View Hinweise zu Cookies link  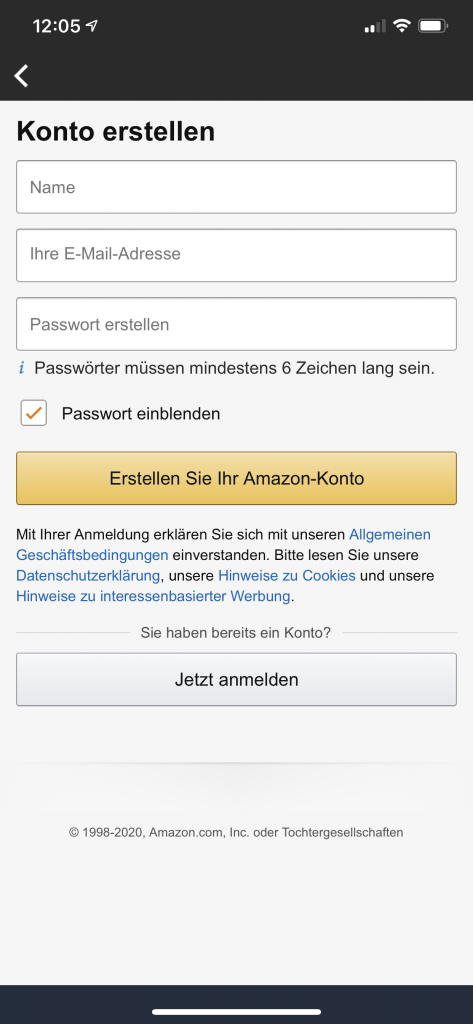[x=287, y=576]
